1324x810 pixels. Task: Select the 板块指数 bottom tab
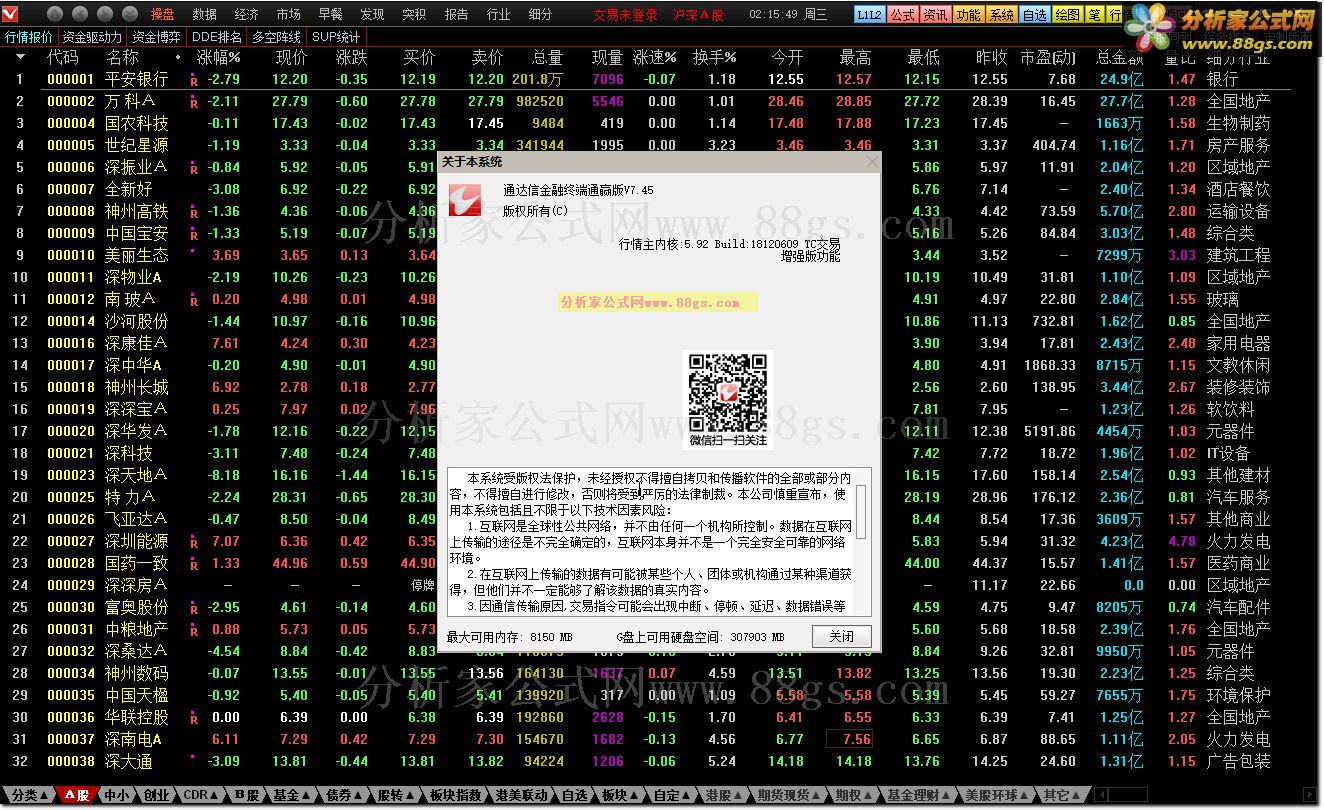pos(455,795)
